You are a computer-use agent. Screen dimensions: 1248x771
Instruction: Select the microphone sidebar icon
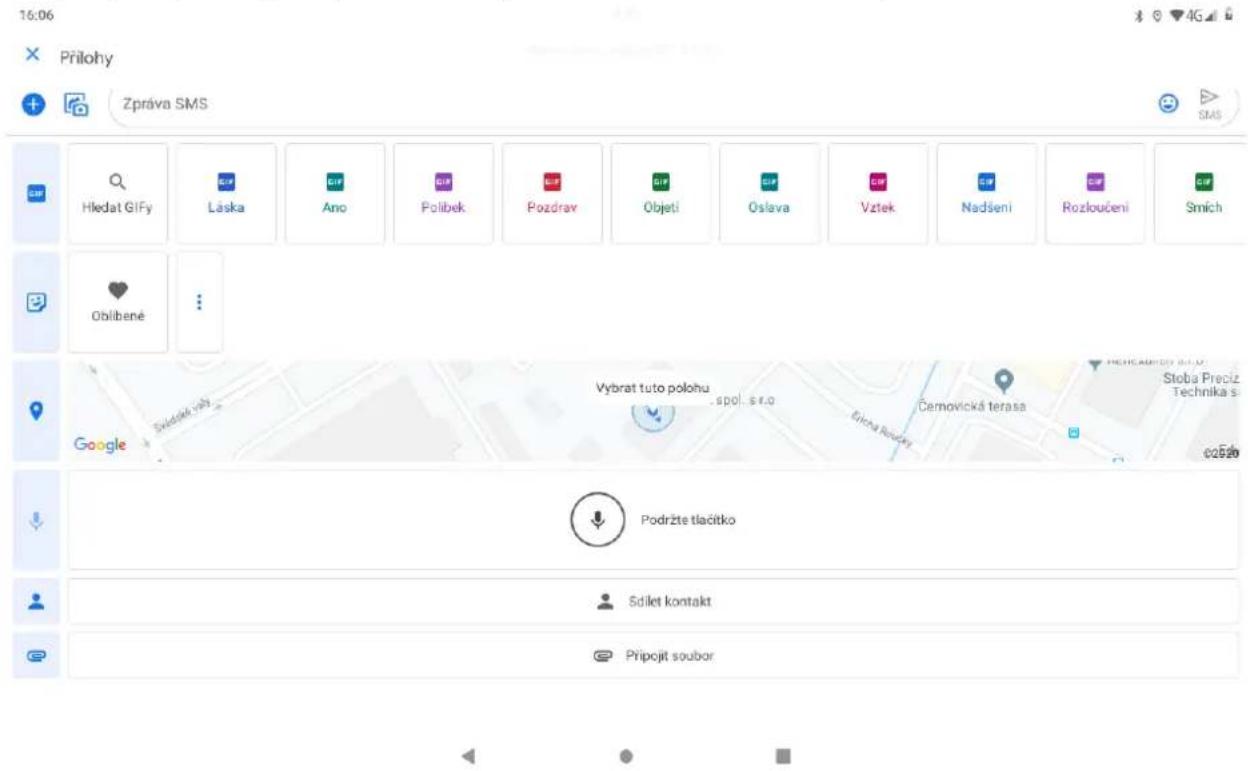point(35,520)
